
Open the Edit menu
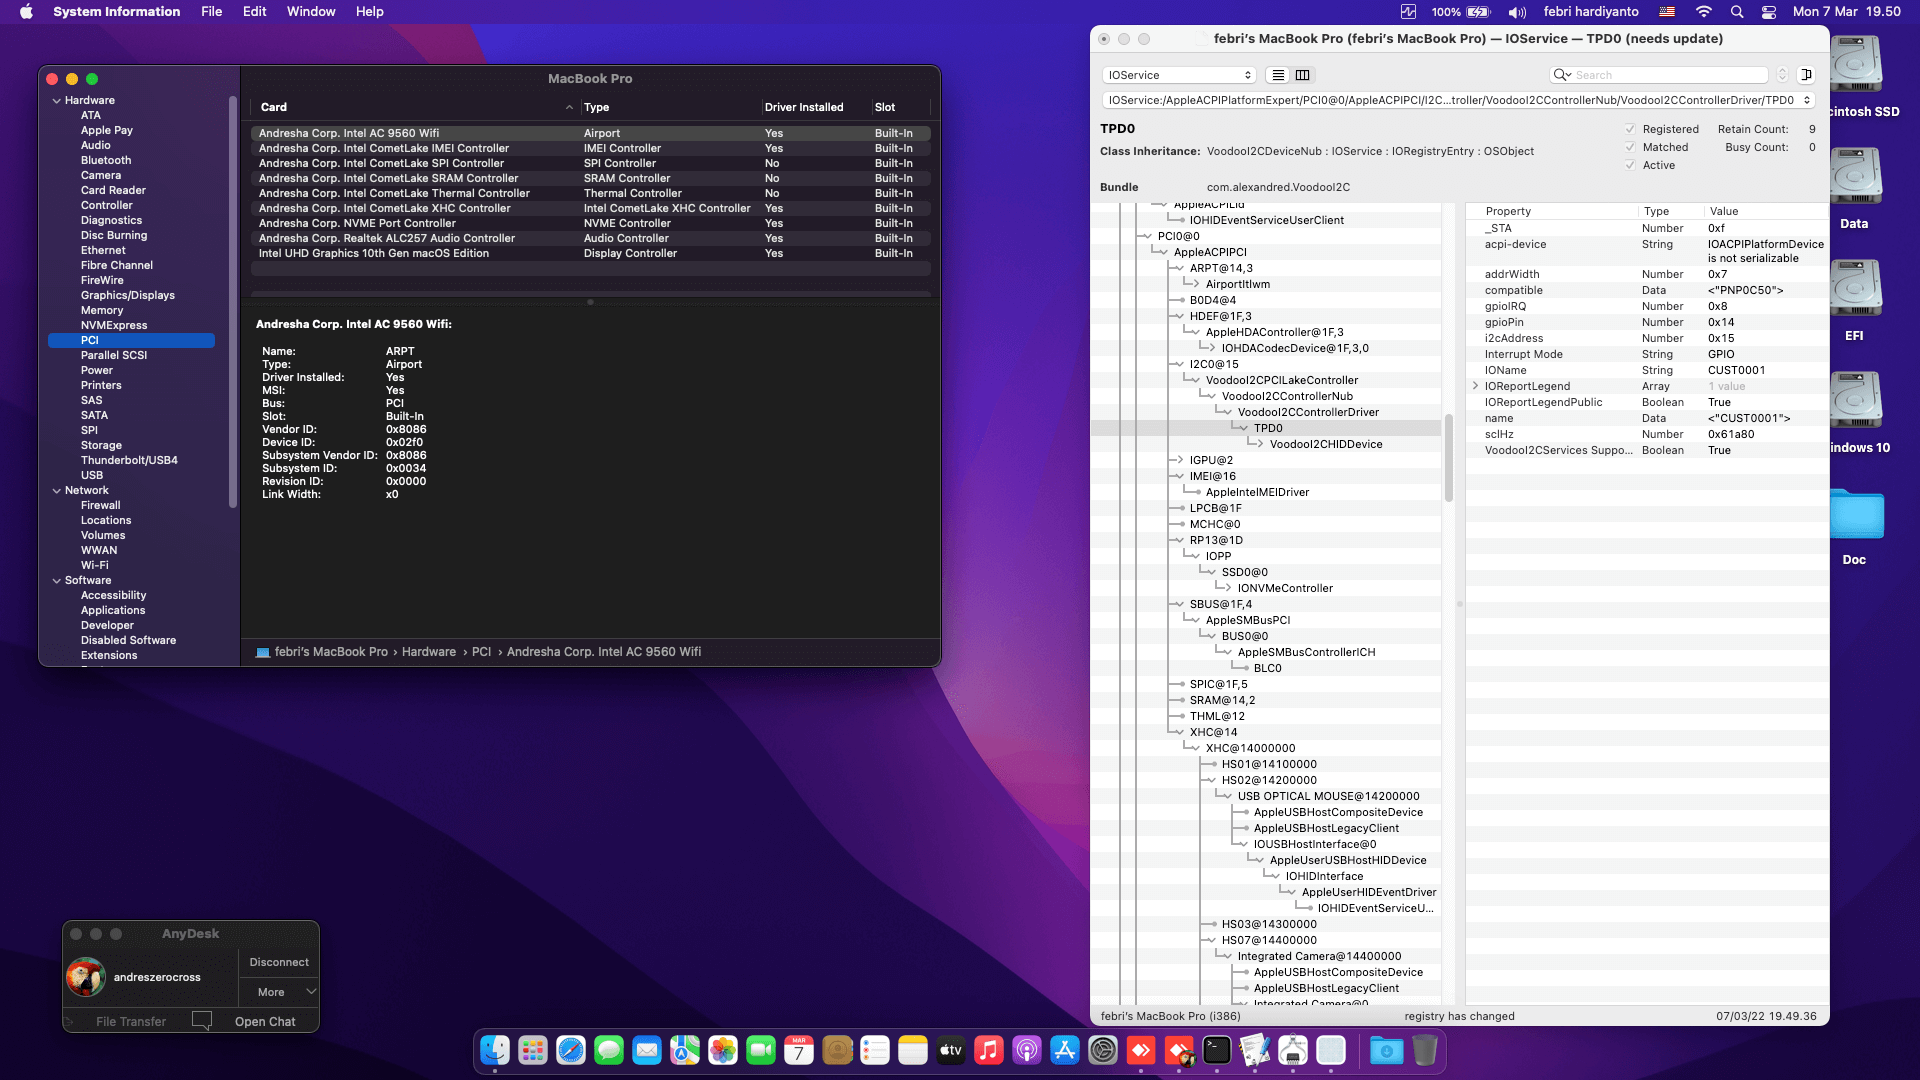(x=255, y=12)
